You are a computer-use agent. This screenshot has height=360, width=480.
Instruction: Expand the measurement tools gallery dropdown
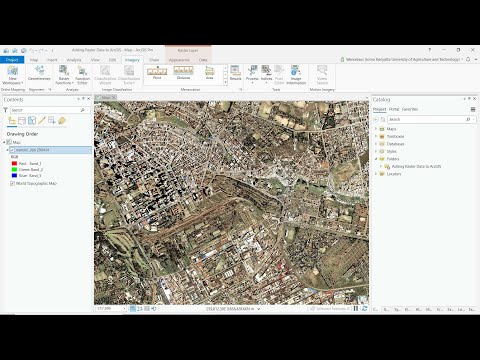pos(225,82)
